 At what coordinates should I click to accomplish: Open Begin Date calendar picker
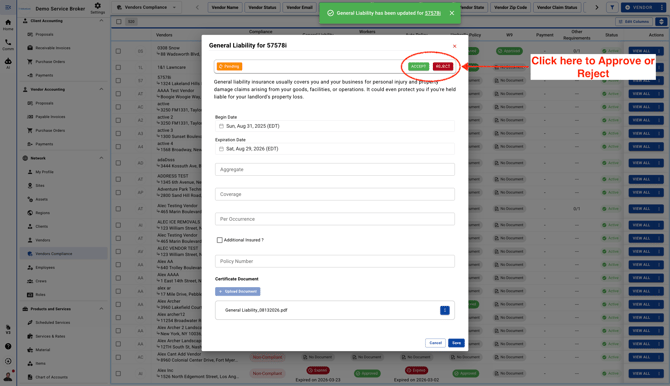point(221,126)
